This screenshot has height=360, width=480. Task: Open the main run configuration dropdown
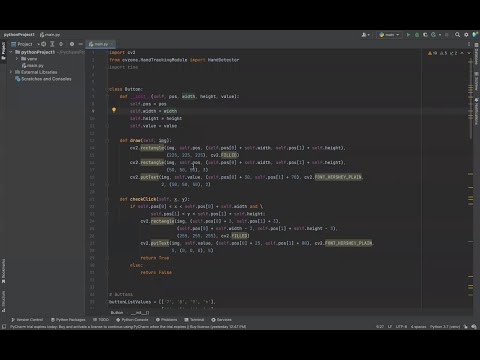[x=389, y=35]
